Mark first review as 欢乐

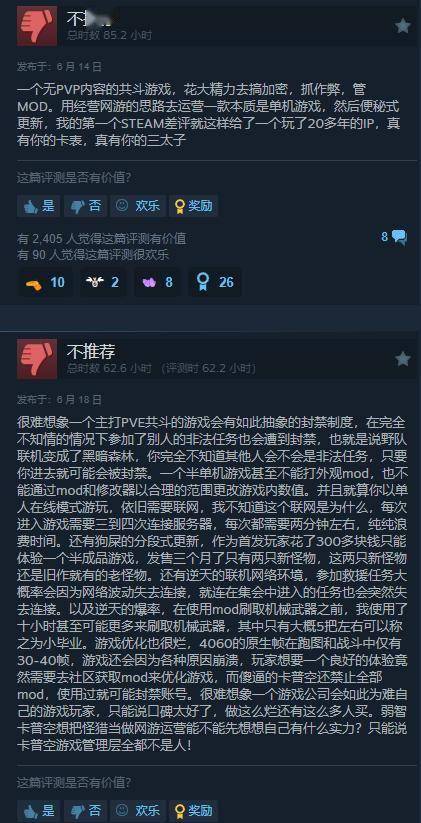(138, 206)
